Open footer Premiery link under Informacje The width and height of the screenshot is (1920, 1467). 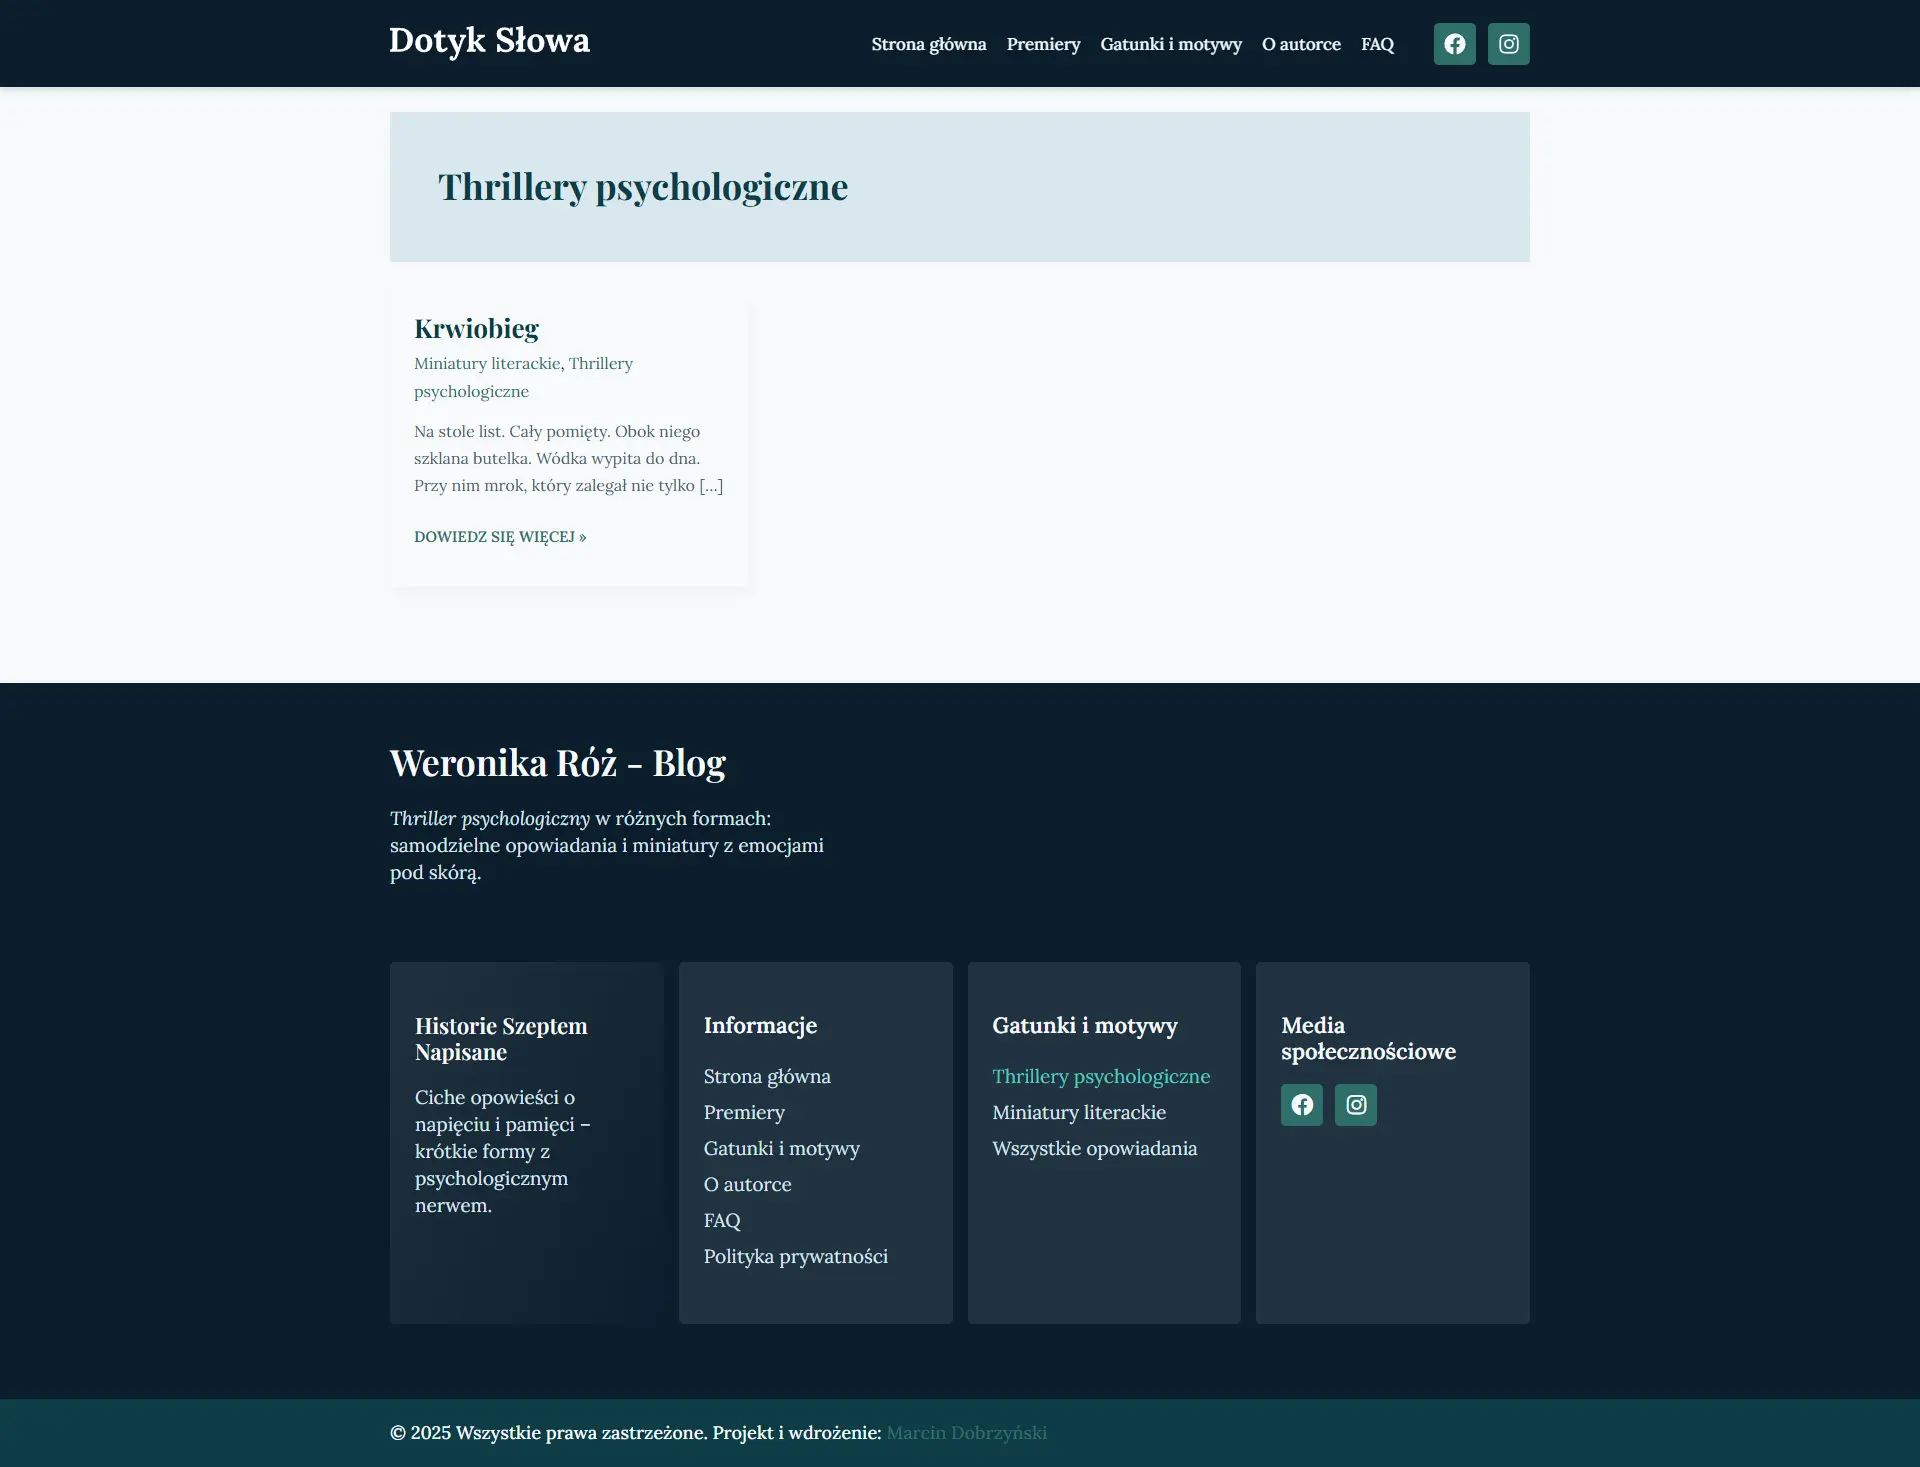[743, 1113]
